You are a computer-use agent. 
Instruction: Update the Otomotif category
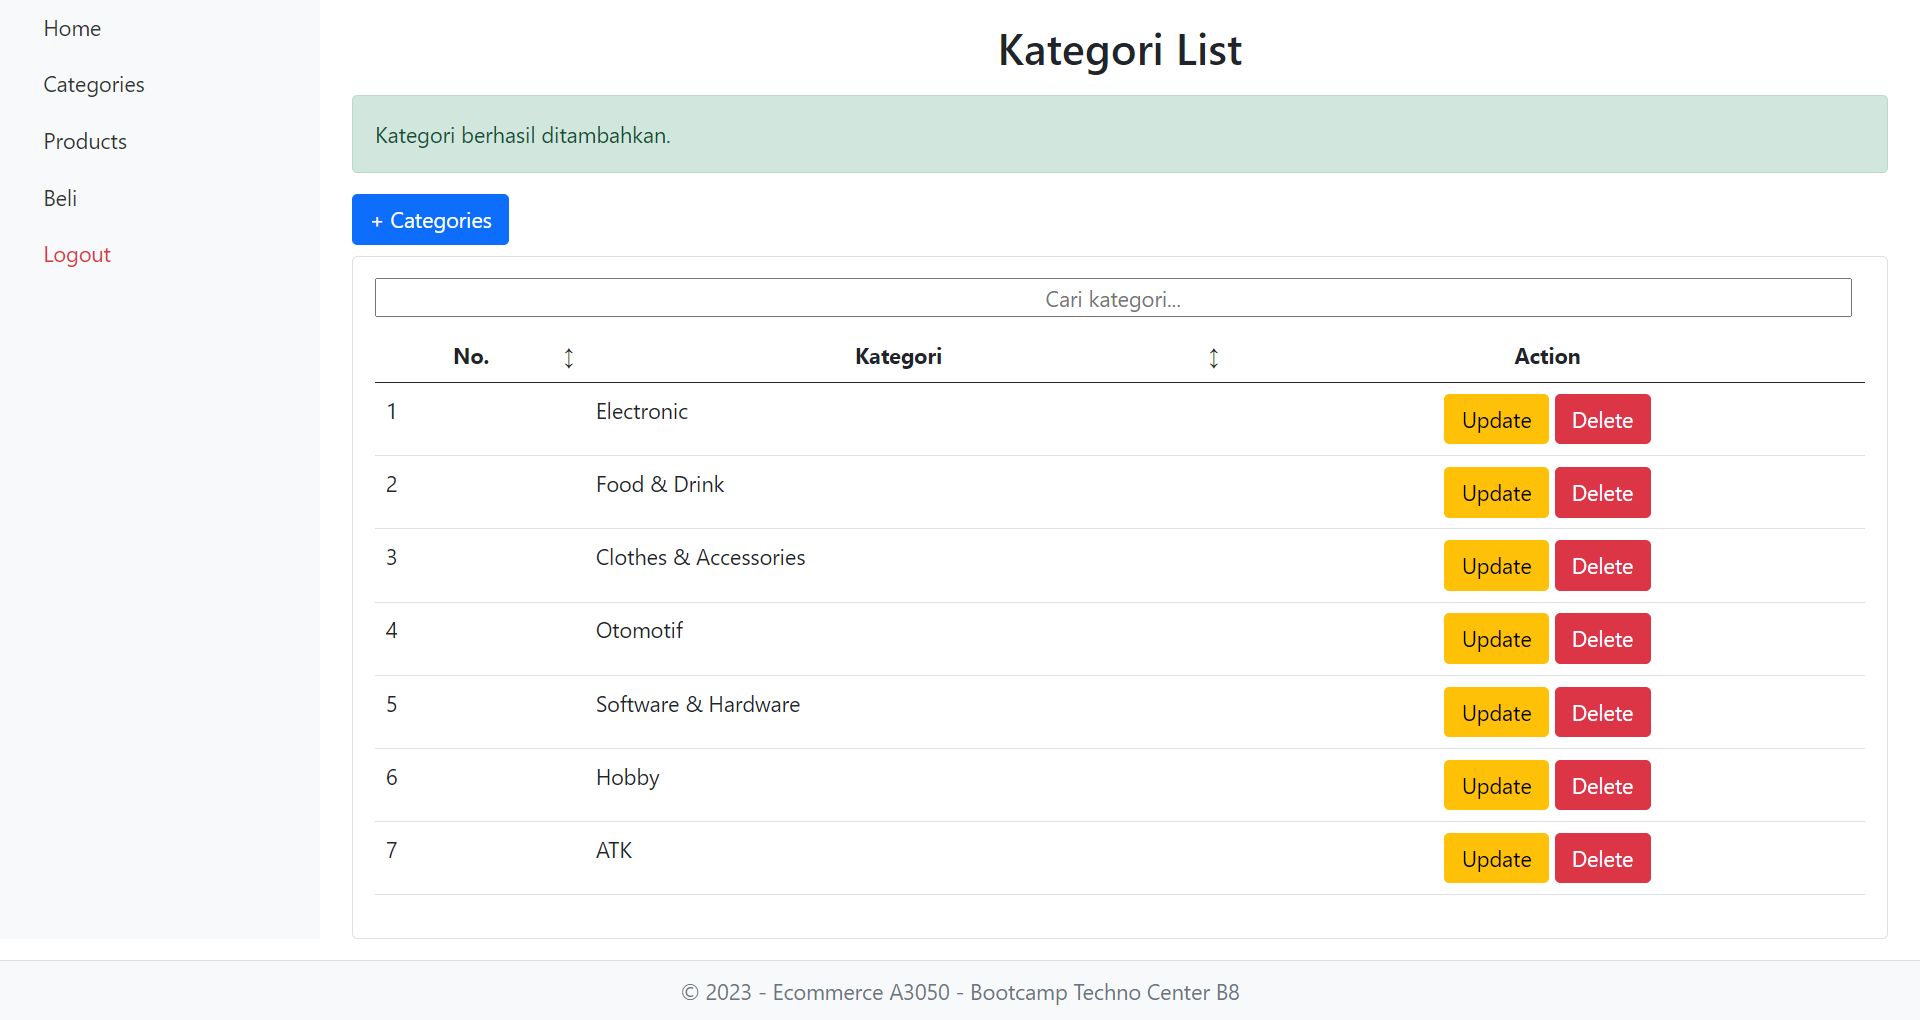click(1495, 639)
